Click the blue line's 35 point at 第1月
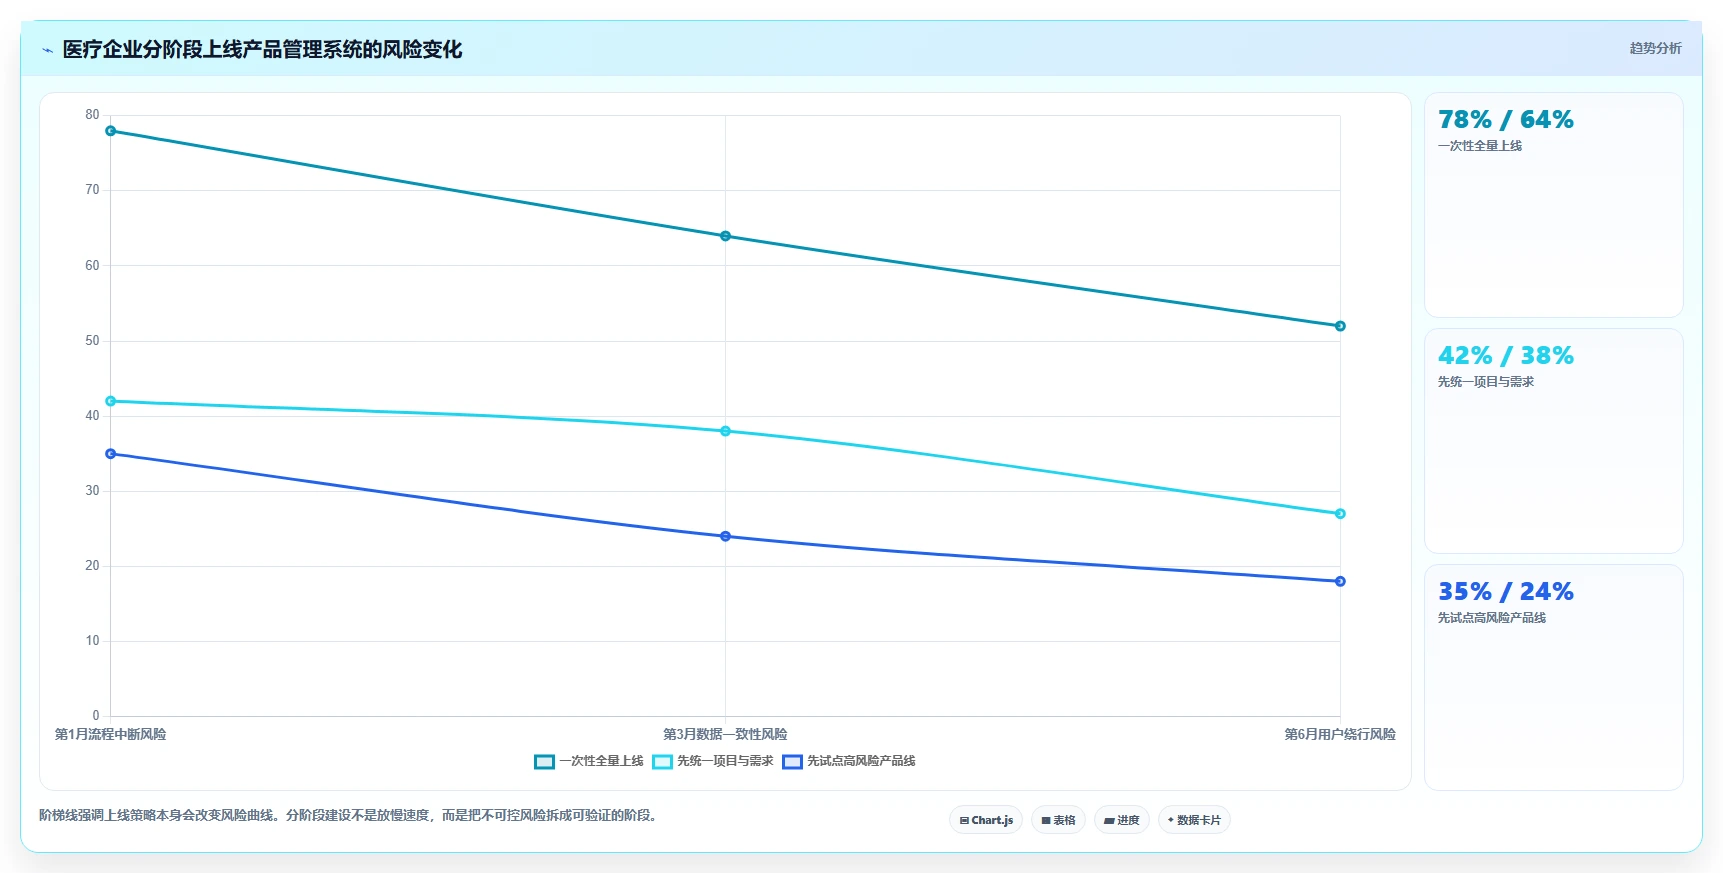The image size is (1723, 873). [111, 454]
